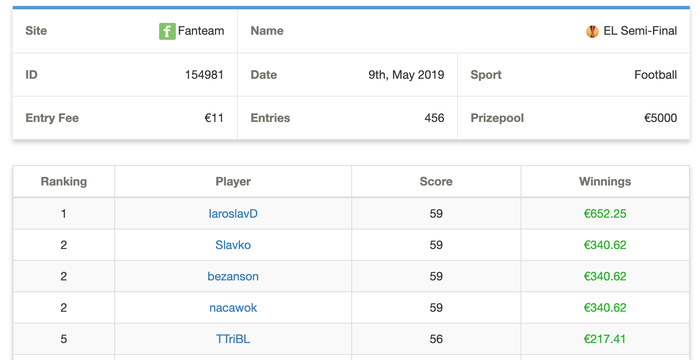Click the €217.41 winnings for TTriBL
This screenshot has height=360, width=700.
click(x=605, y=339)
